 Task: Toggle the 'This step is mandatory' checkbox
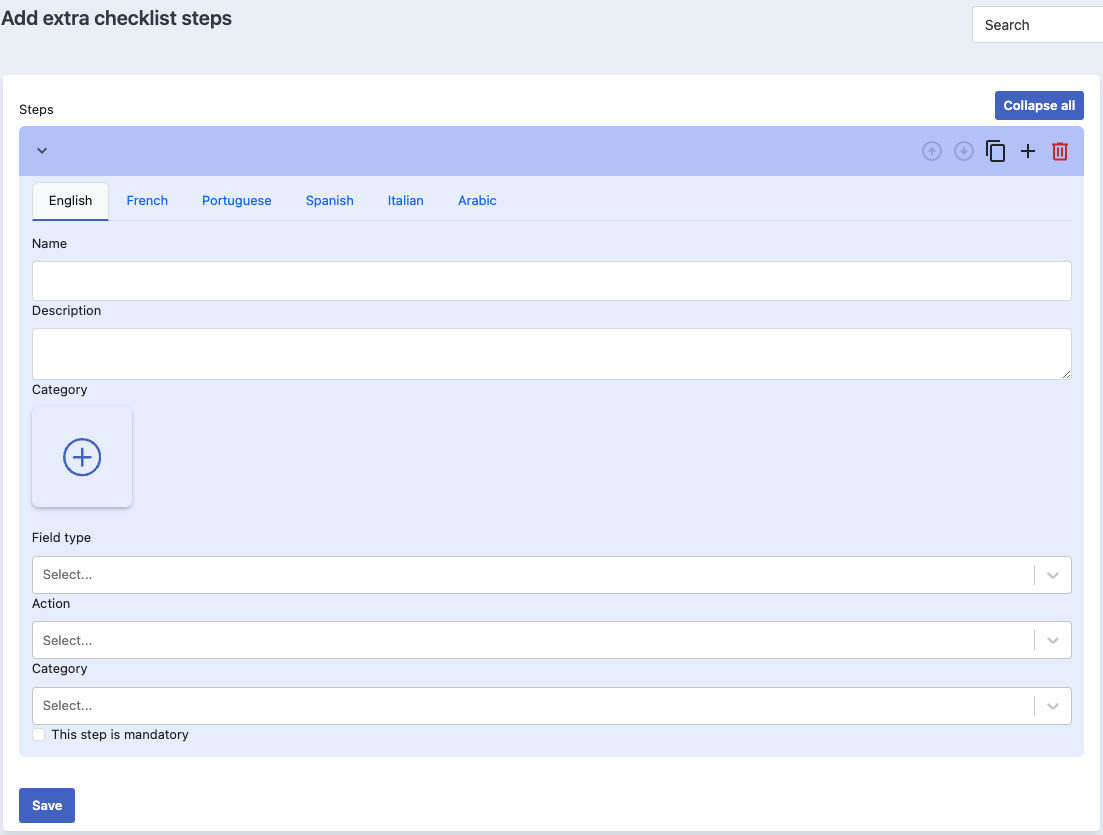[x=39, y=735]
